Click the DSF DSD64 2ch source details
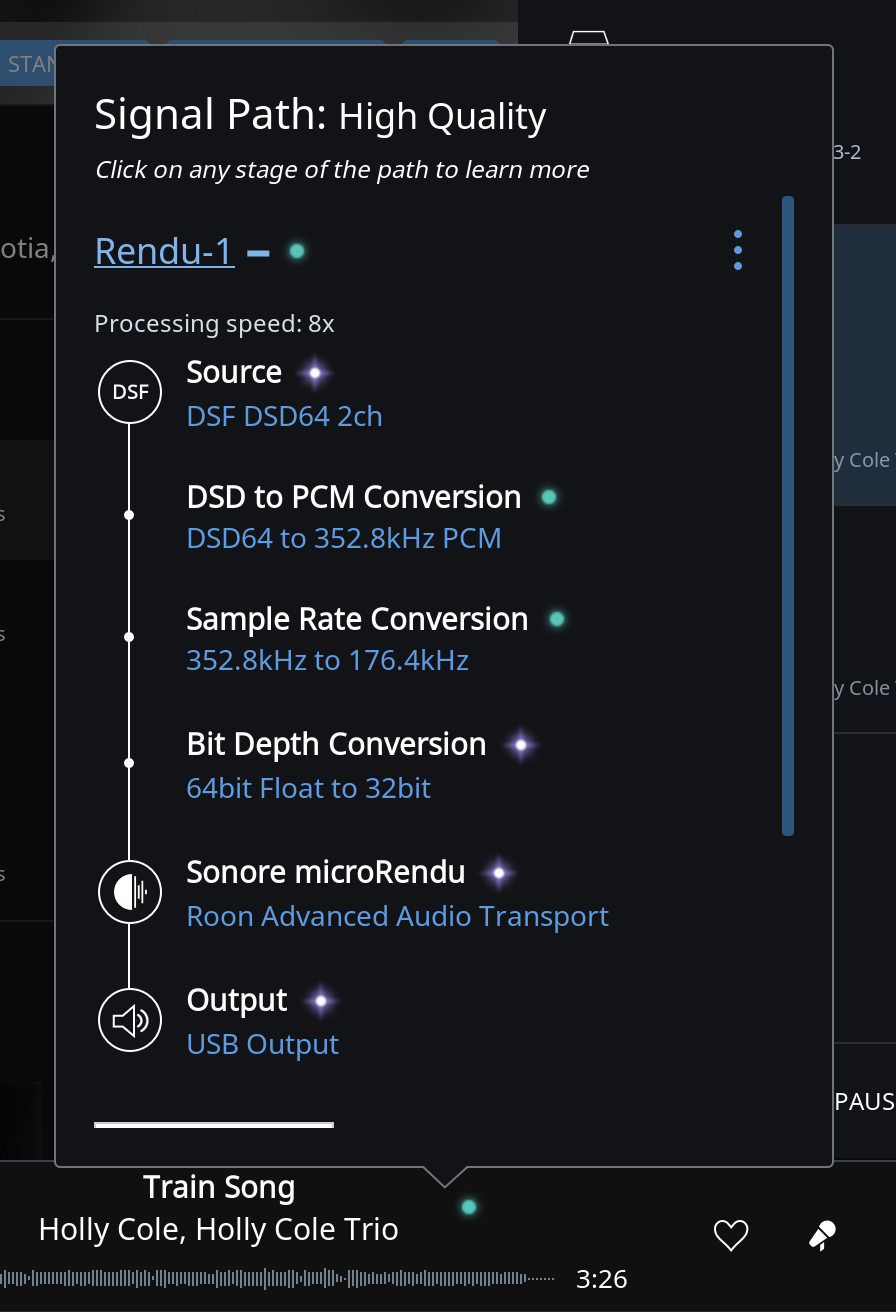Screen dimensions: 896x1312 (x=284, y=416)
